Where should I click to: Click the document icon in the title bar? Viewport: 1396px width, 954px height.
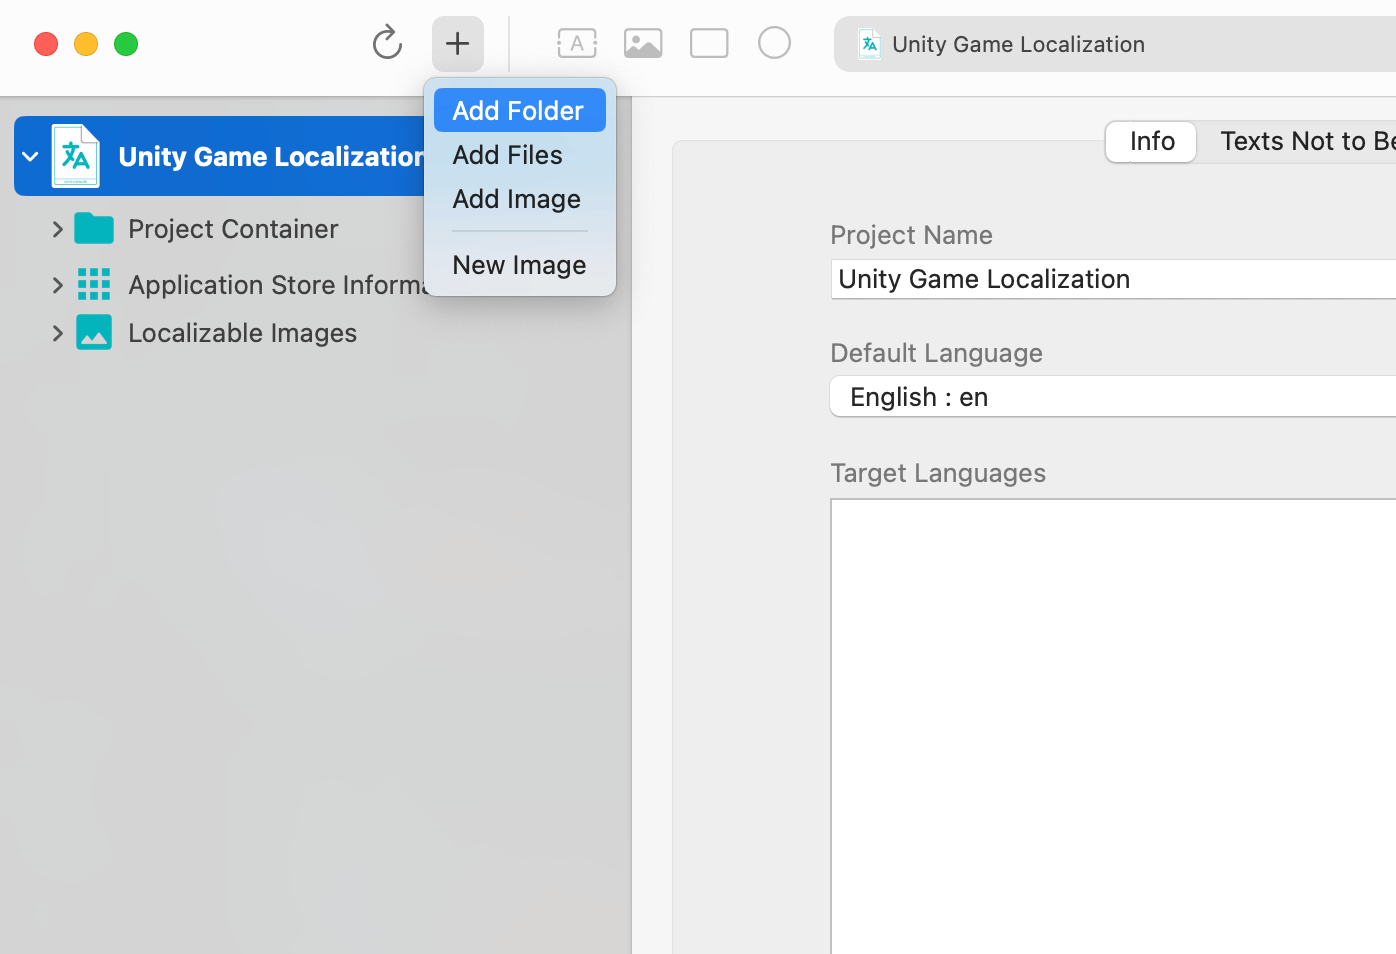(x=870, y=44)
